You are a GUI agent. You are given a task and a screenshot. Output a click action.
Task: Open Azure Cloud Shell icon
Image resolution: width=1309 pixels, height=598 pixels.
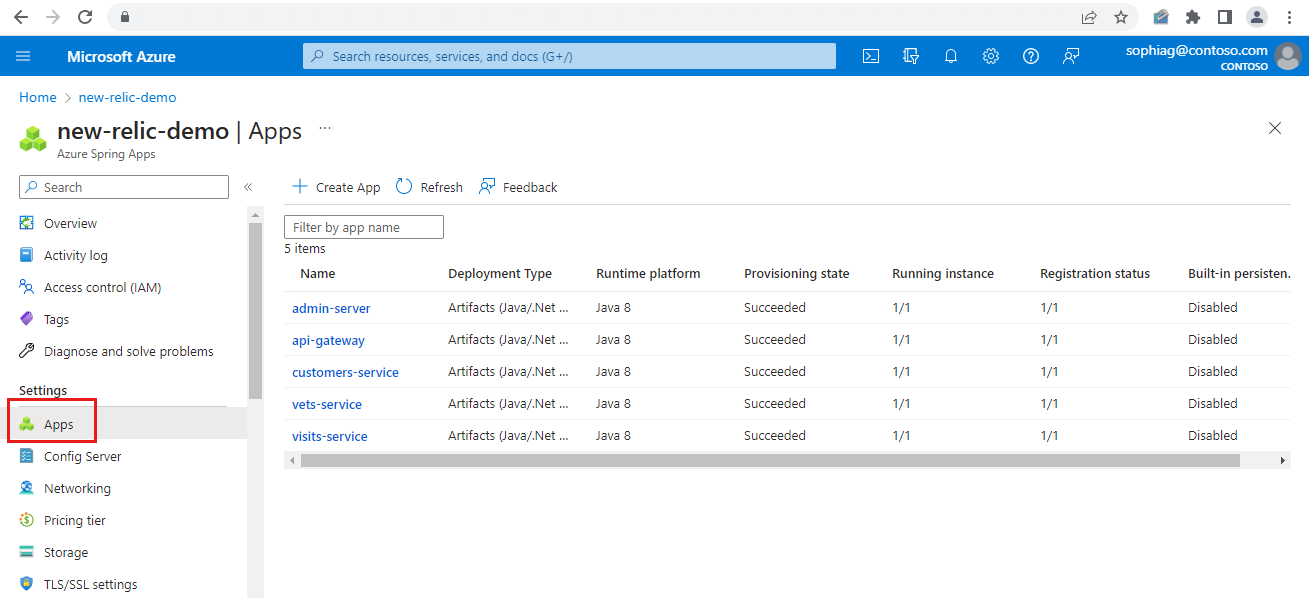[x=871, y=56]
